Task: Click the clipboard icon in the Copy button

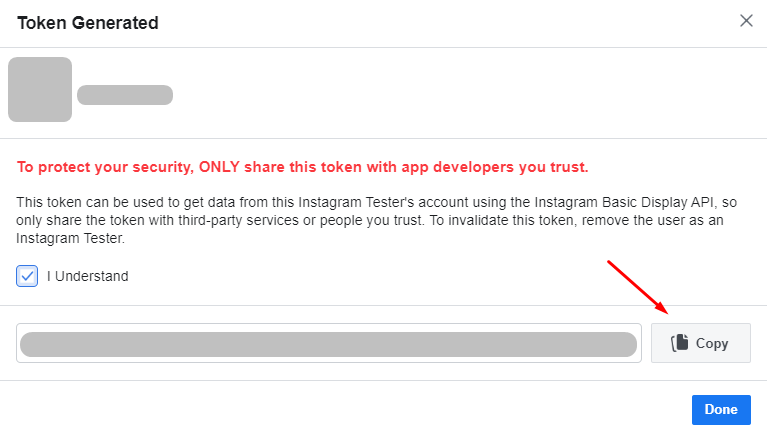Action: [x=680, y=343]
